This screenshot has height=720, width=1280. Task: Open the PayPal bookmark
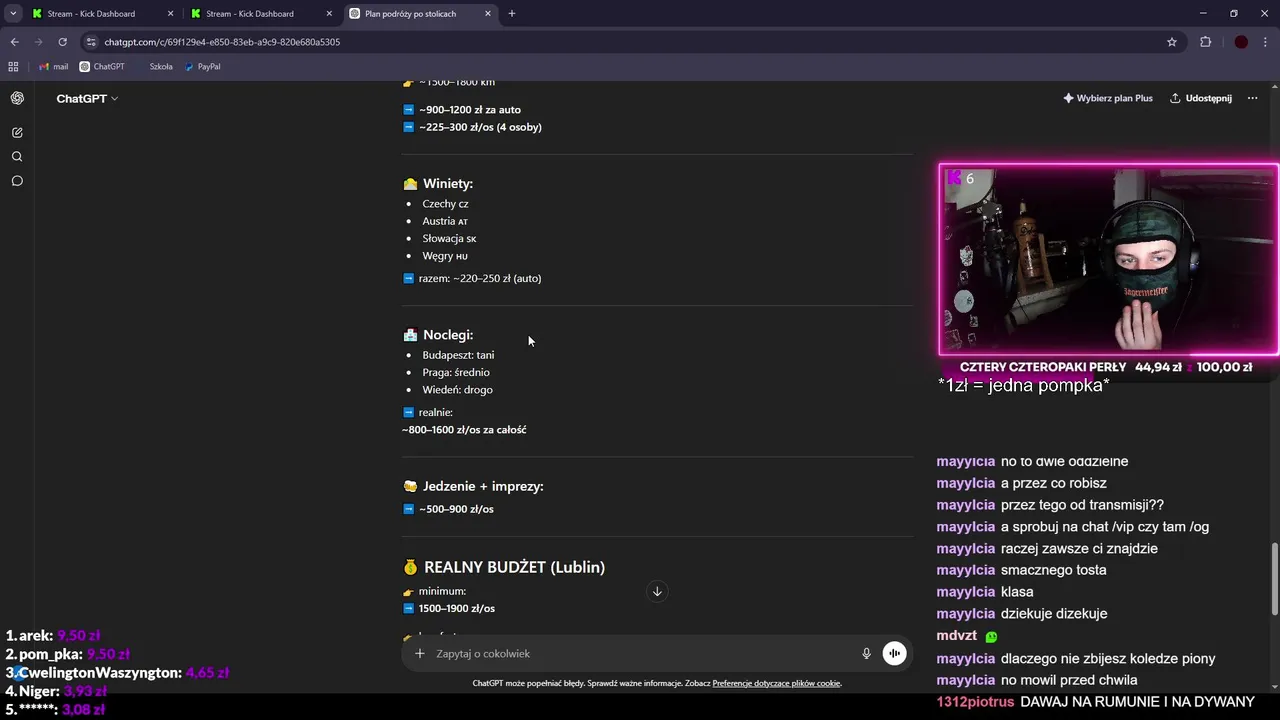pos(202,67)
